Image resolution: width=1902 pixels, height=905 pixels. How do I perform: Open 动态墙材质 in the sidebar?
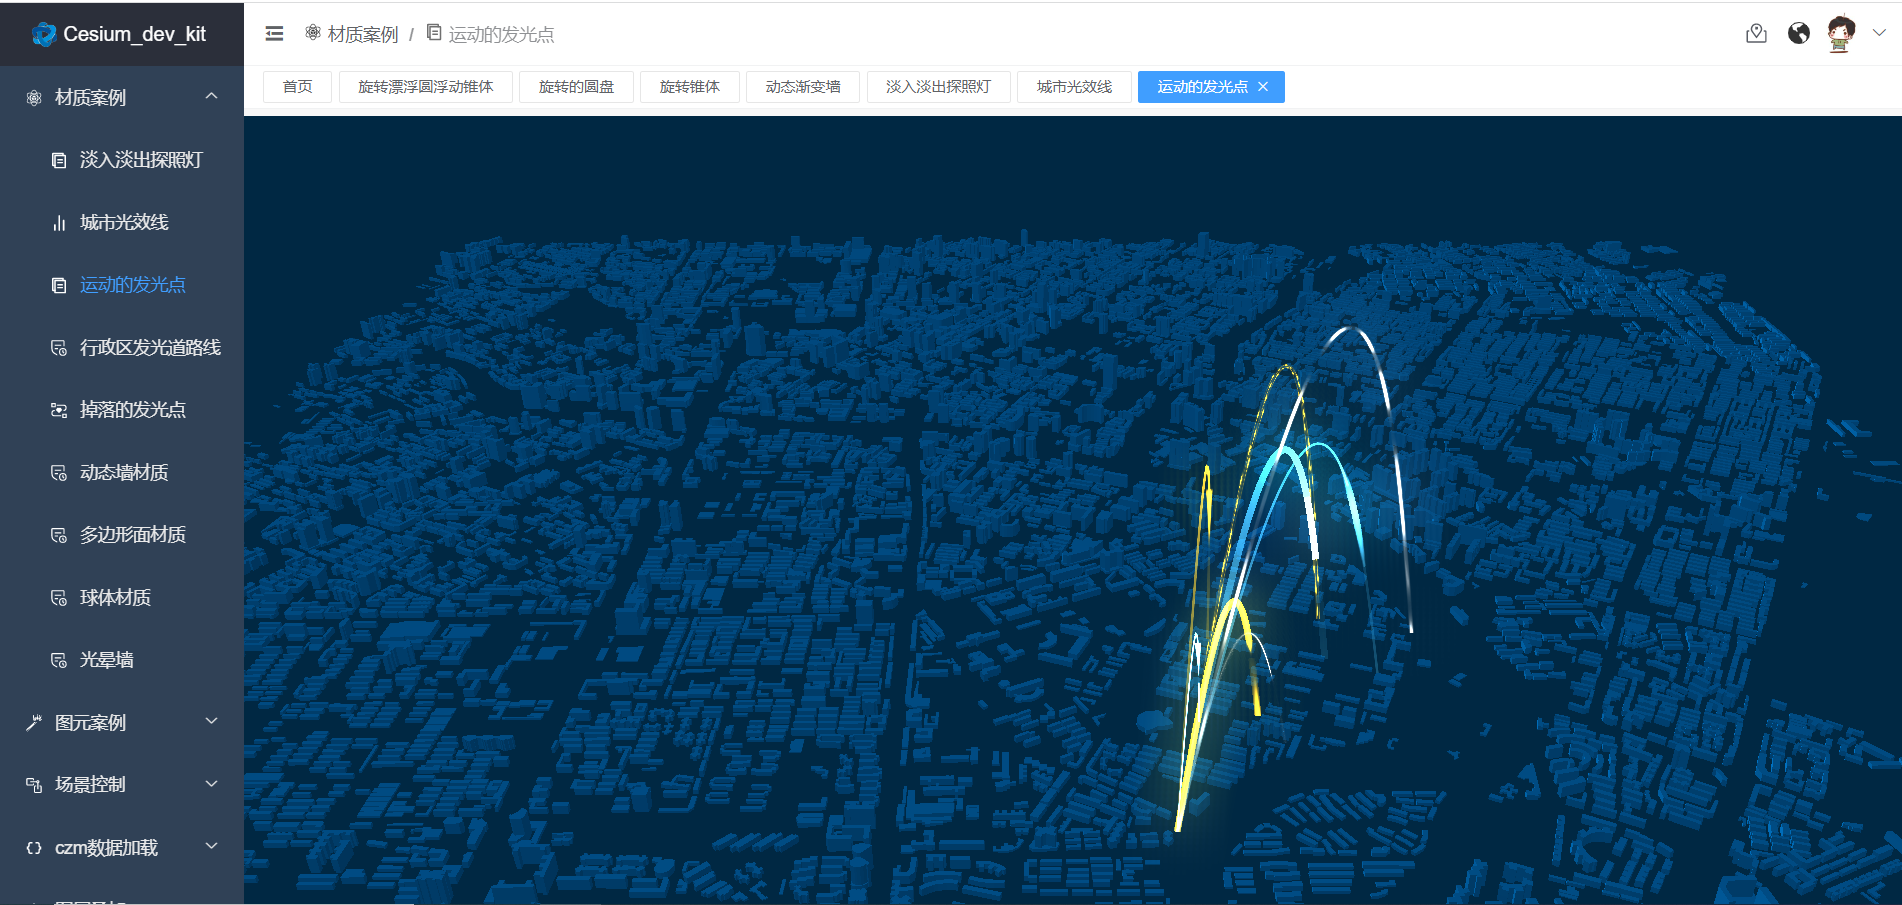pyautogui.click(x=122, y=473)
